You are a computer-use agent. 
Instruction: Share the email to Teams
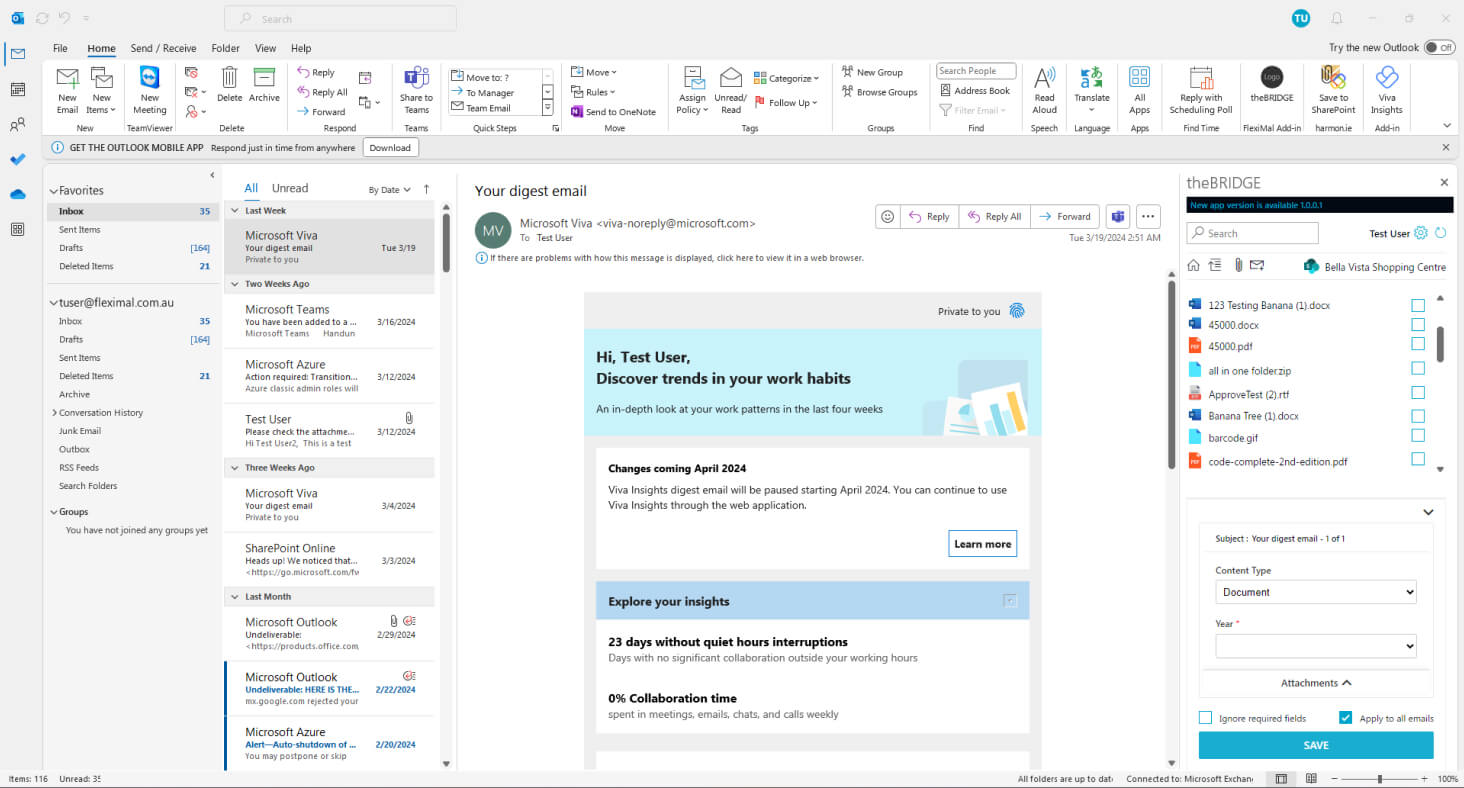[x=416, y=90]
